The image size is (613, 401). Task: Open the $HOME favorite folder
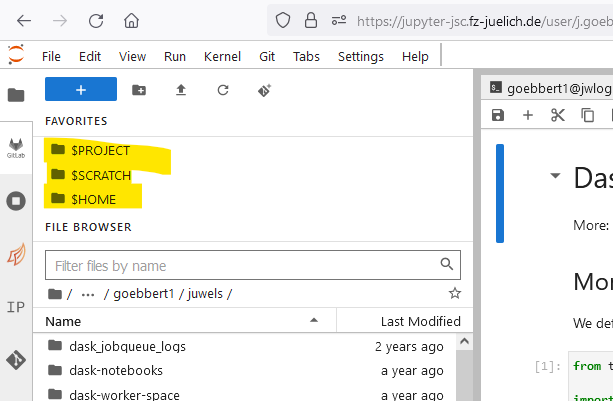(84, 199)
